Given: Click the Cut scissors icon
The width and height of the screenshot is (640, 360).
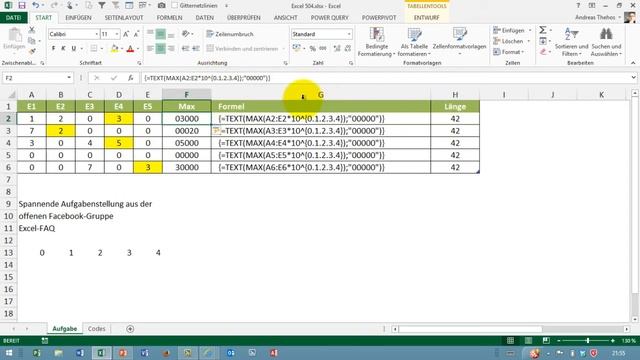Looking at the screenshot, I should (x=32, y=30).
